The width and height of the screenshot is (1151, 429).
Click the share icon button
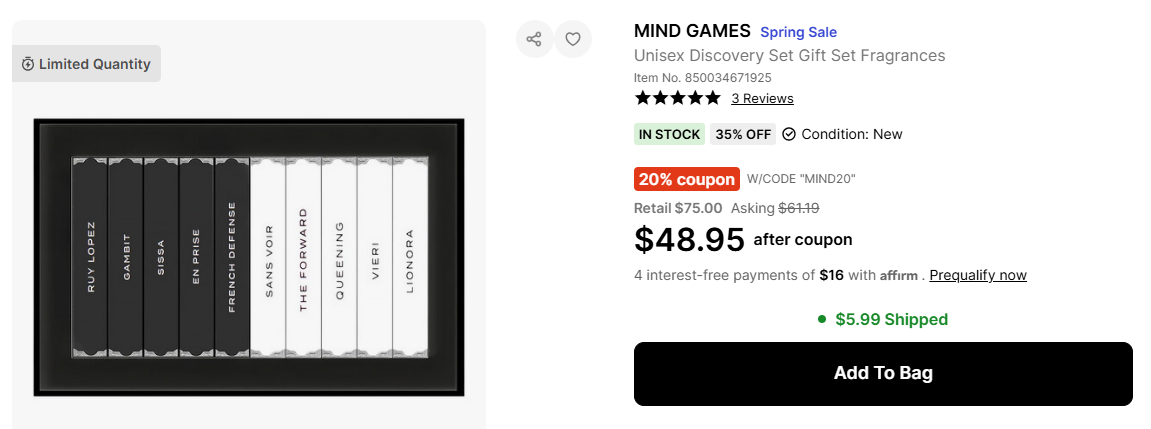534,39
